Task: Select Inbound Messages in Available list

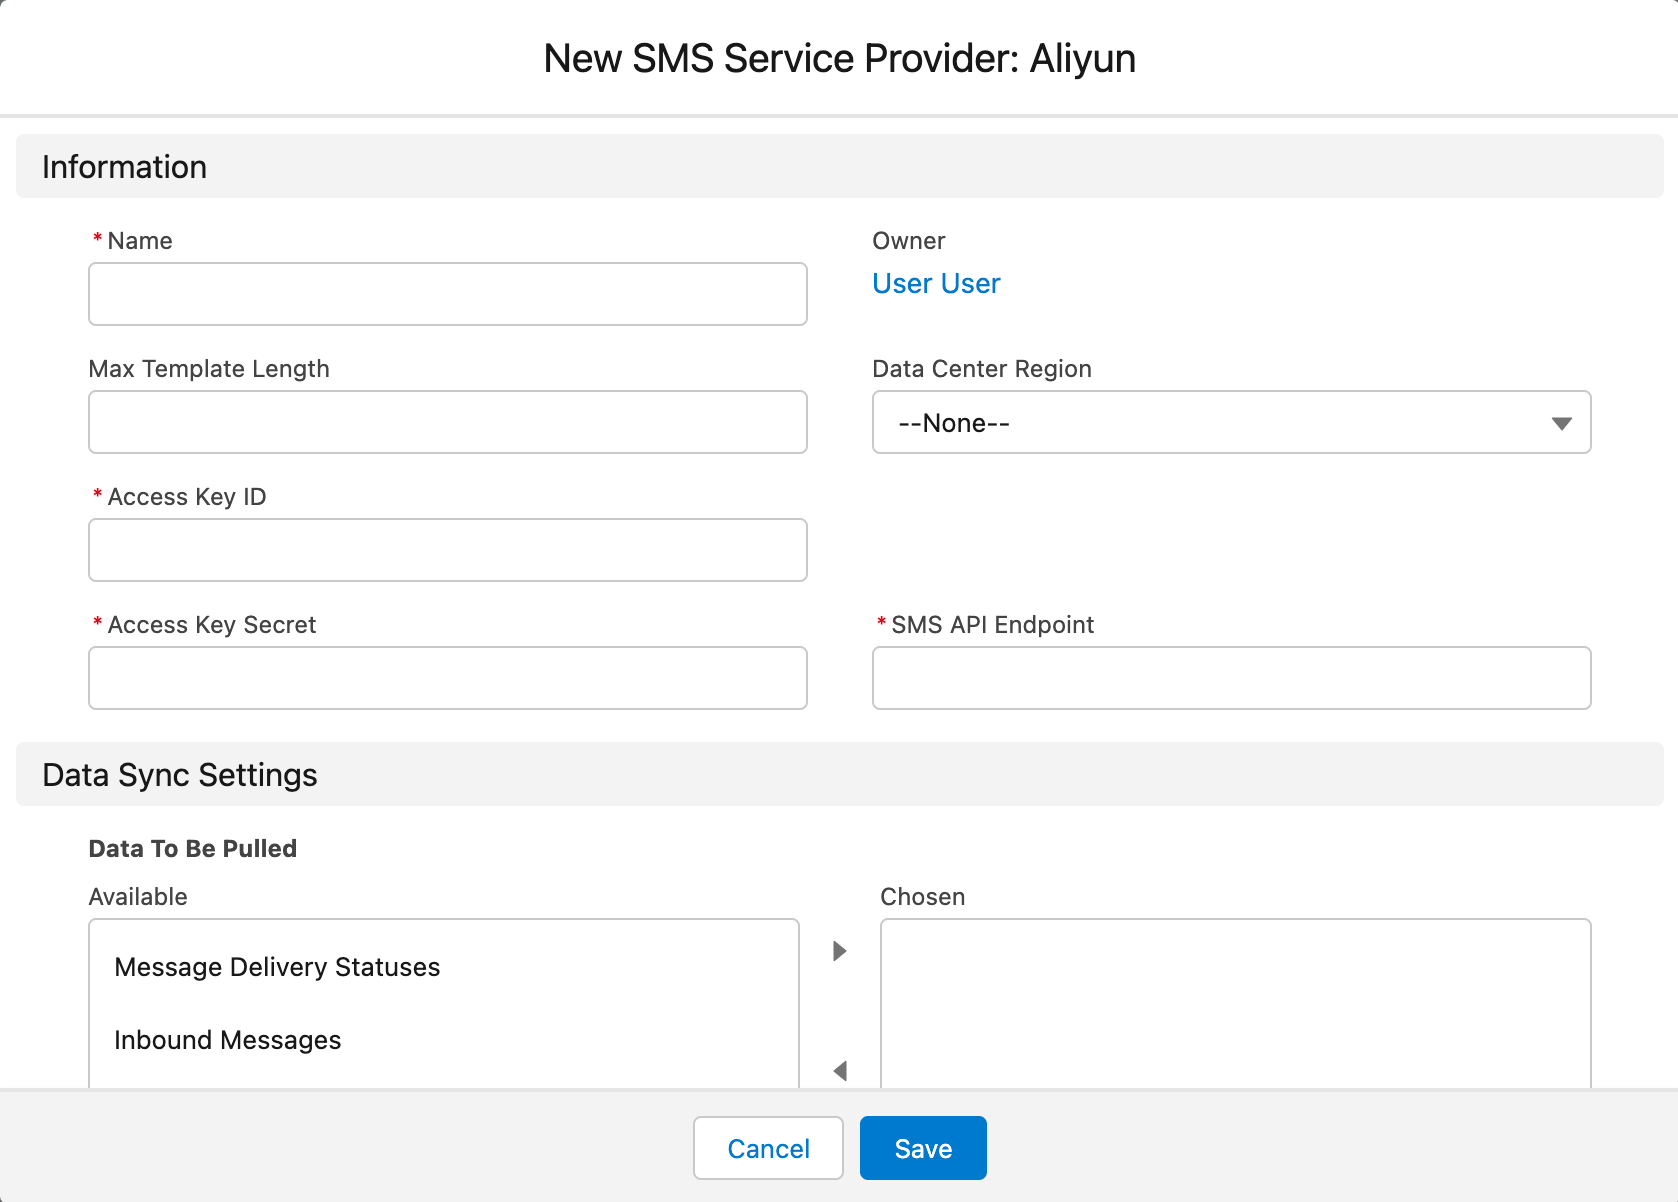Action: click(228, 1040)
